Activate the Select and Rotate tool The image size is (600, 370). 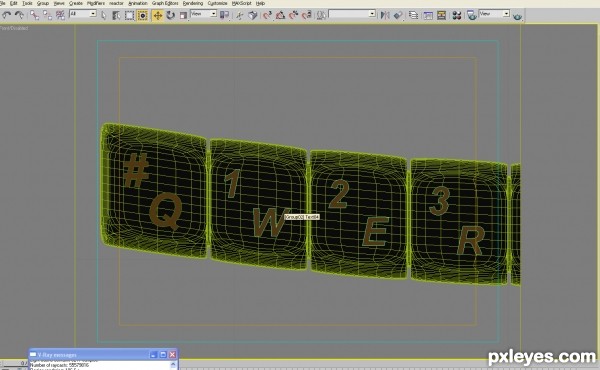tap(171, 15)
